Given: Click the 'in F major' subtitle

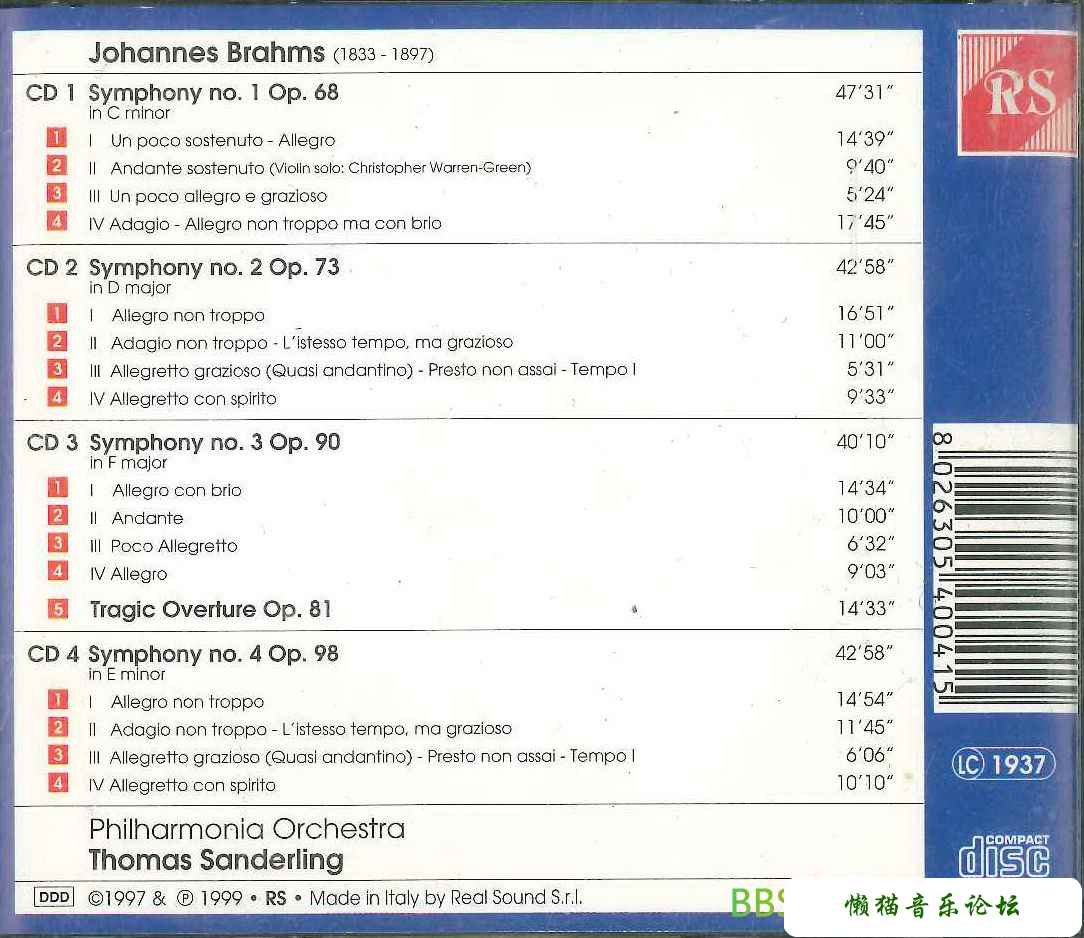Looking at the screenshot, I should pos(129,463).
